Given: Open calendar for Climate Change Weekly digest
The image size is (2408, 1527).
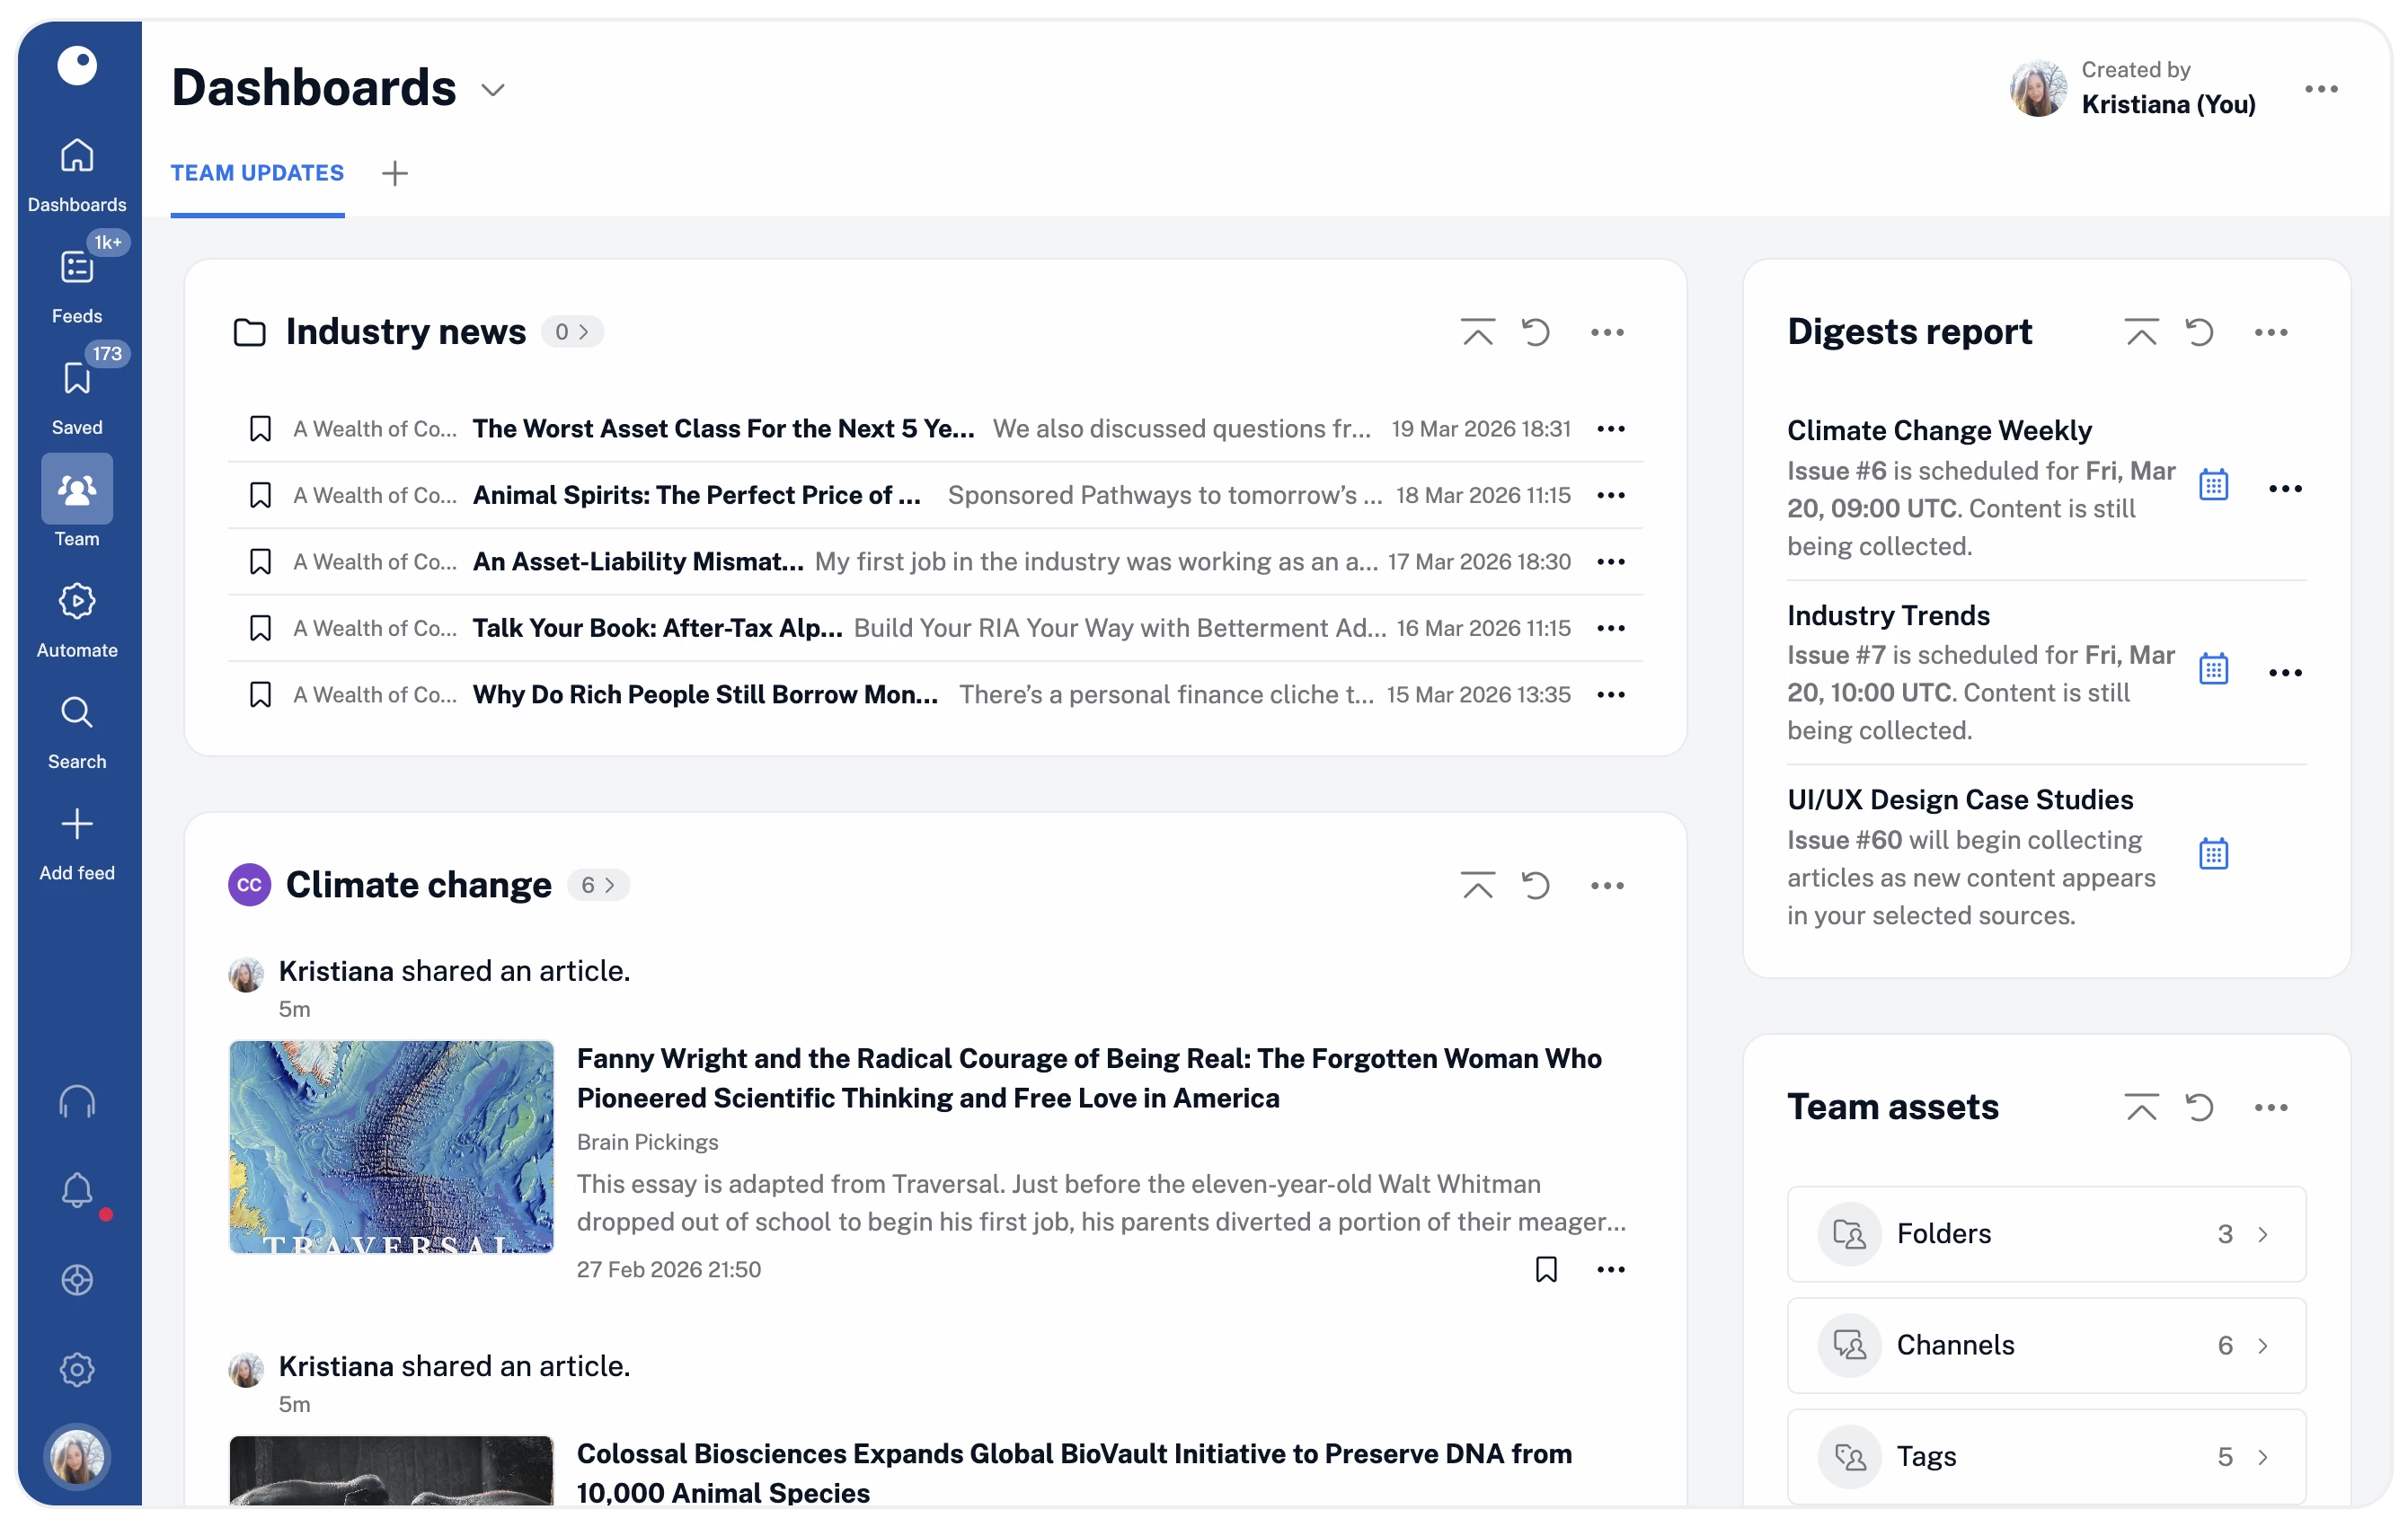Looking at the screenshot, I should tap(2213, 485).
